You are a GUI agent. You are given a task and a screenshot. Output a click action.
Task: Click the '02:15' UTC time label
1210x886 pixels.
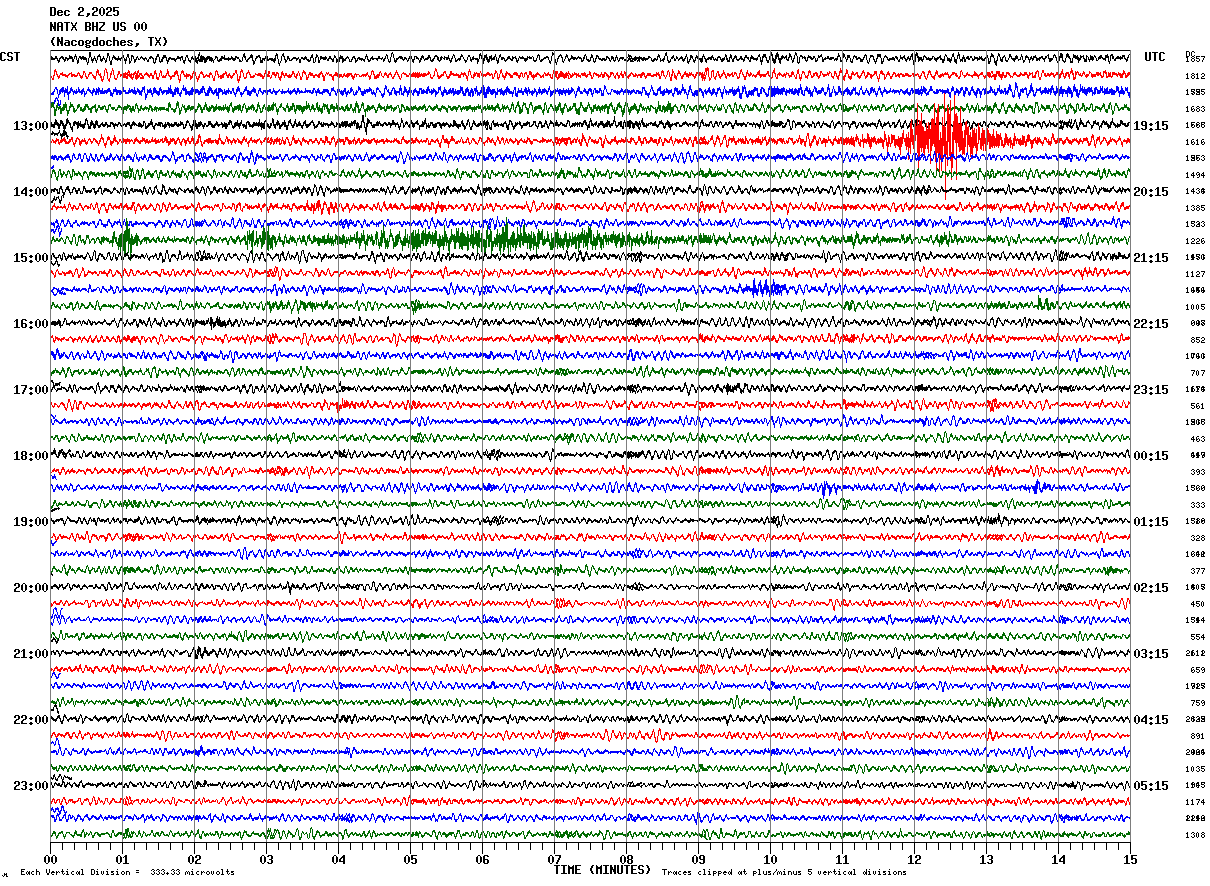pos(1151,588)
